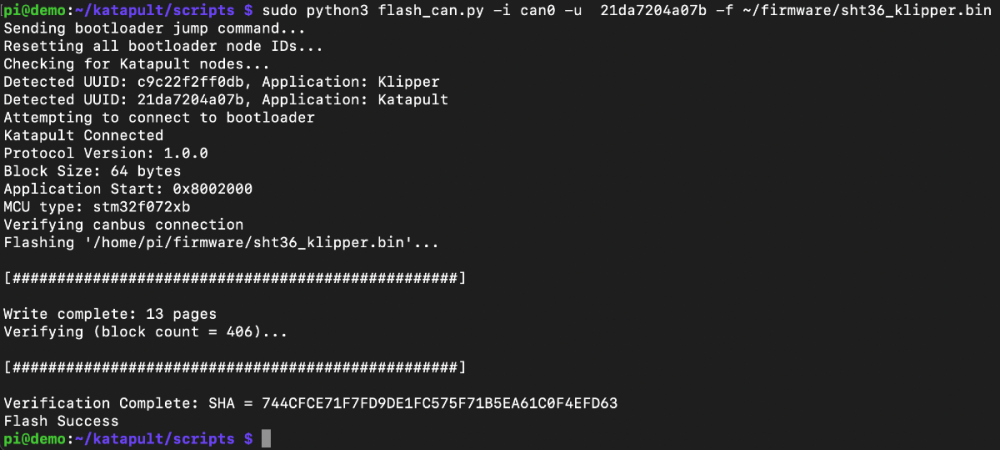
Task: Click the 'Application: Klipper' text
Action: [350, 82]
